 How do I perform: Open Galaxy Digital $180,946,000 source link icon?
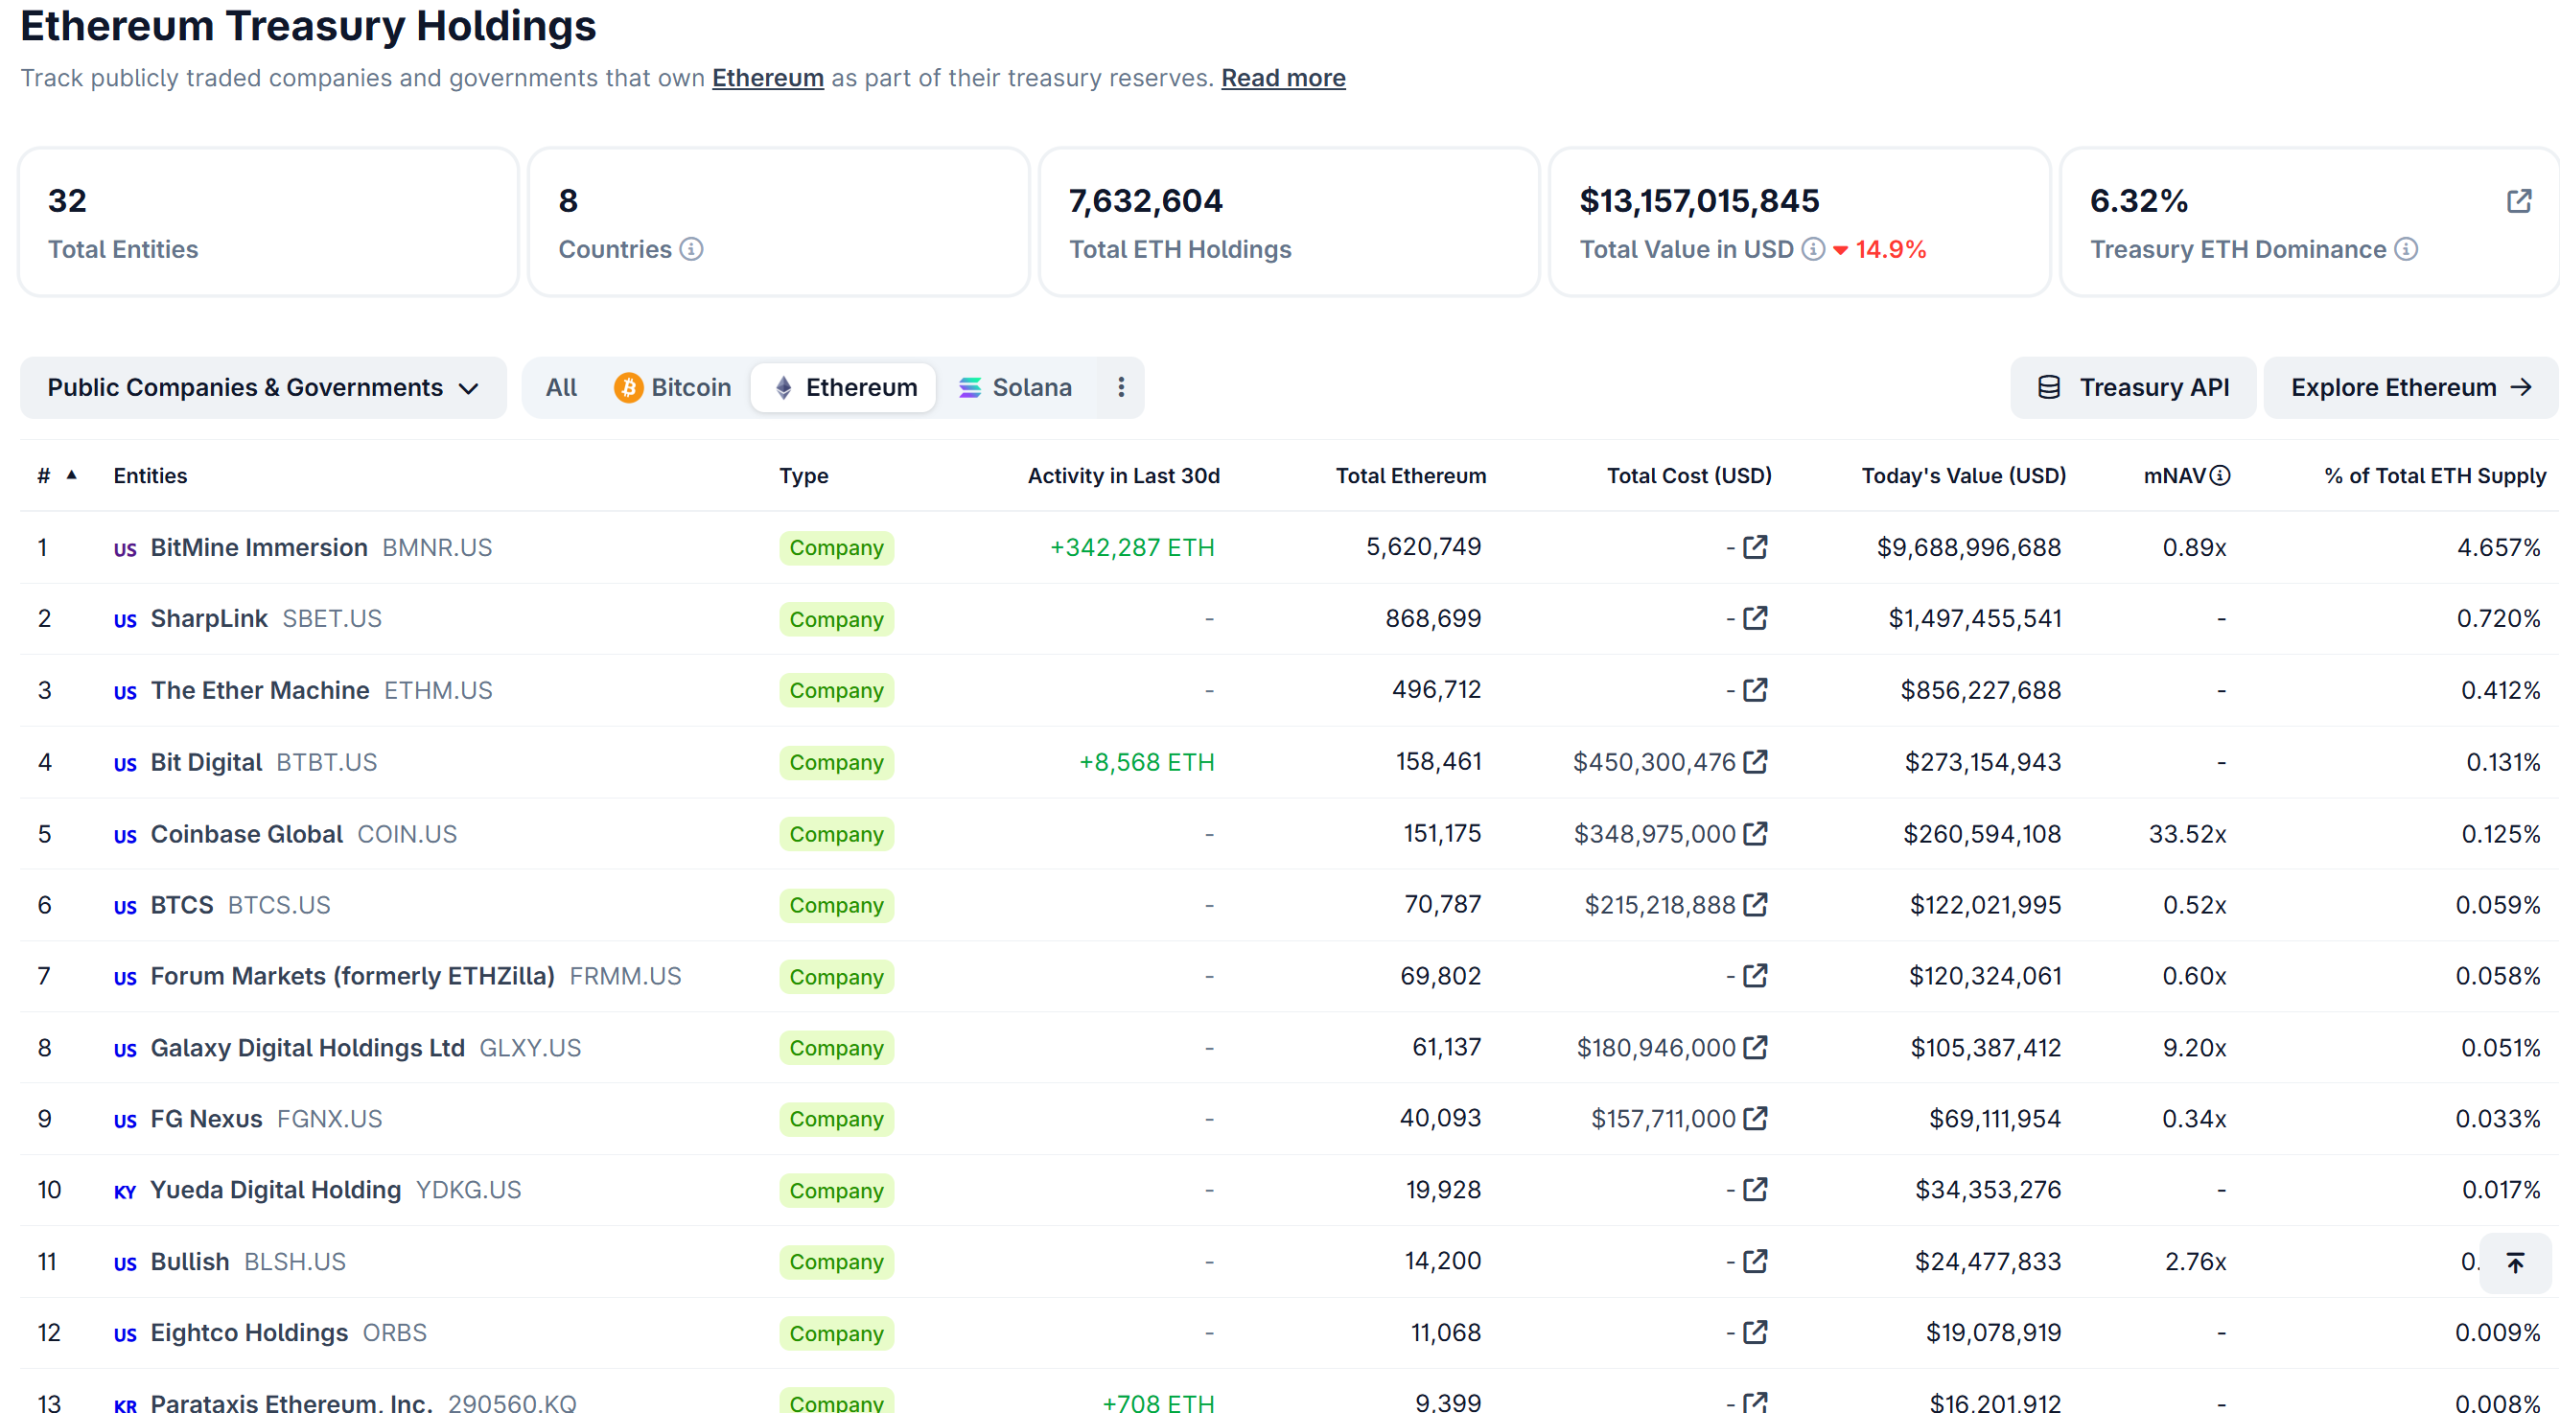[x=1755, y=1048]
